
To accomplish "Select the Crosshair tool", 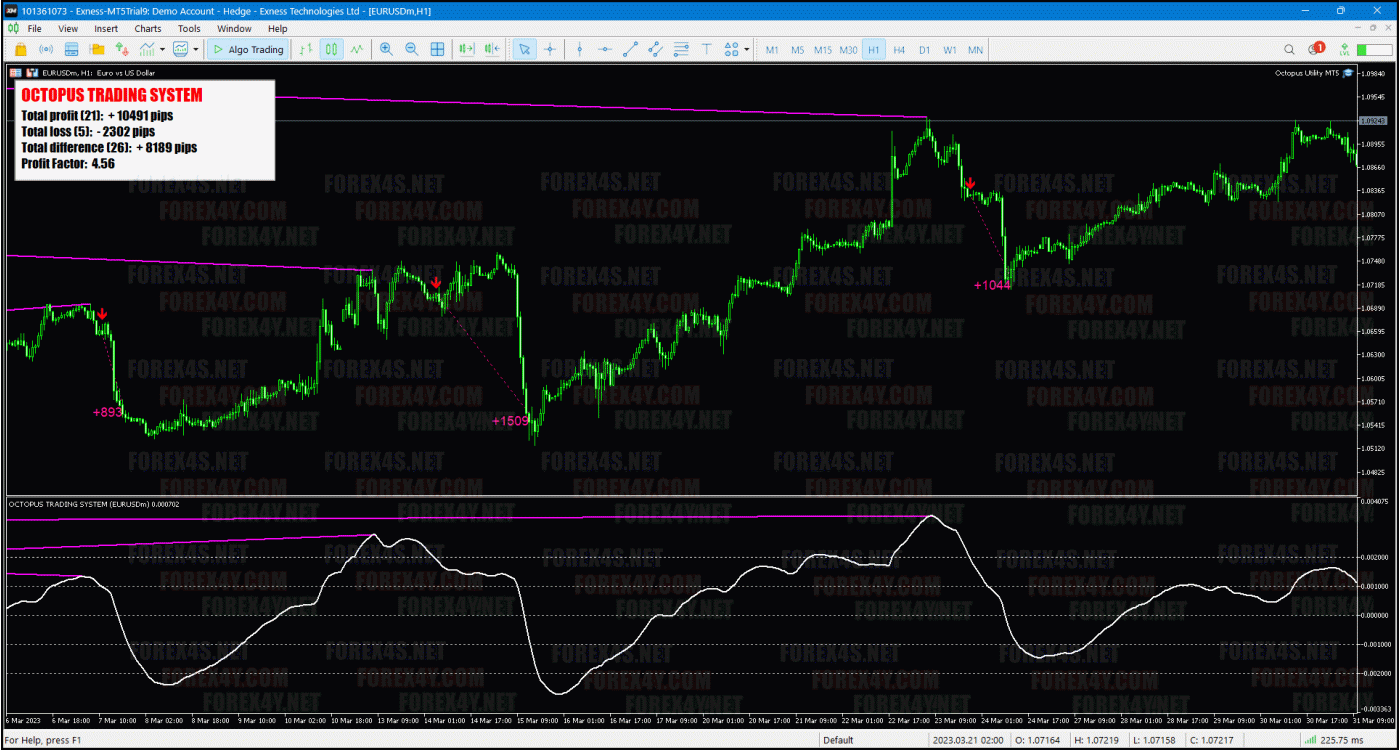I will pyautogui.click(x=550, y=48).
